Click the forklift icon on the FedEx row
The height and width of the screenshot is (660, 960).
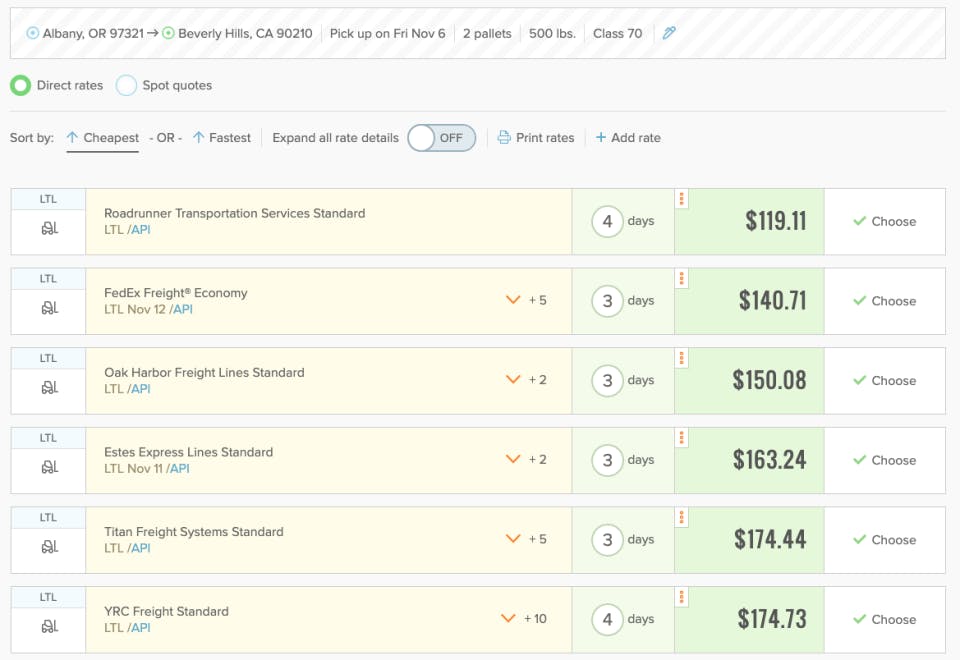pos(47,306)
